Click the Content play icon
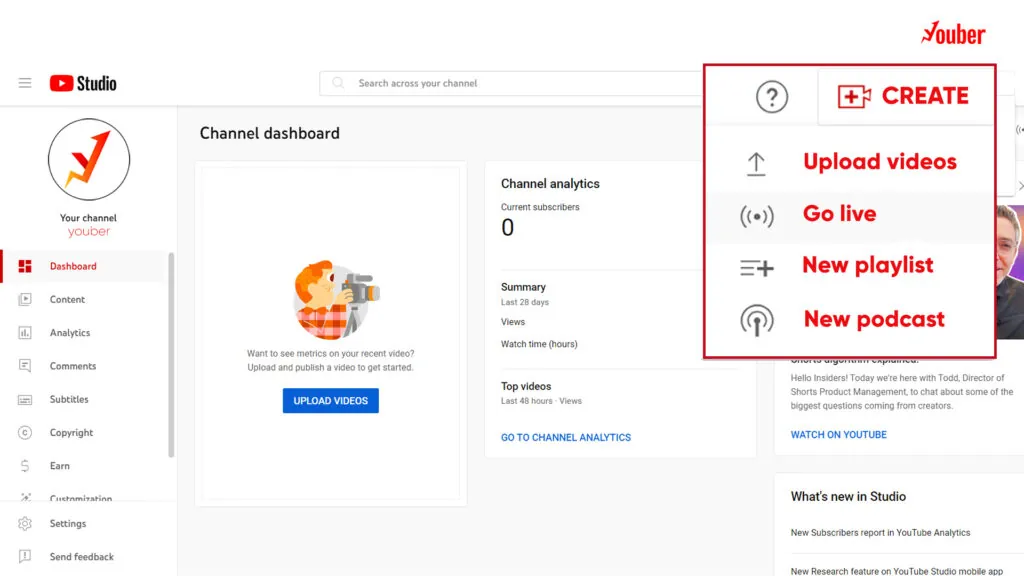 pos(25,300)
